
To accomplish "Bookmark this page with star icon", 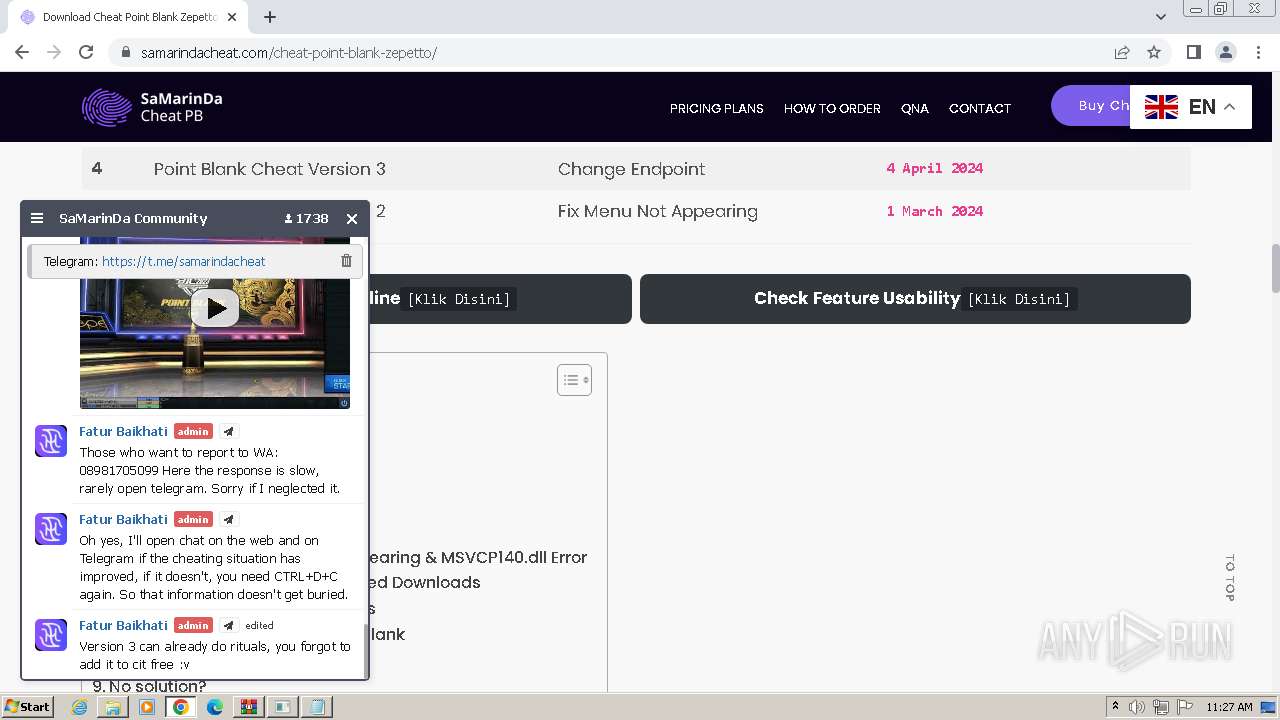I will pyautogui.click(x=1154, y=52).
